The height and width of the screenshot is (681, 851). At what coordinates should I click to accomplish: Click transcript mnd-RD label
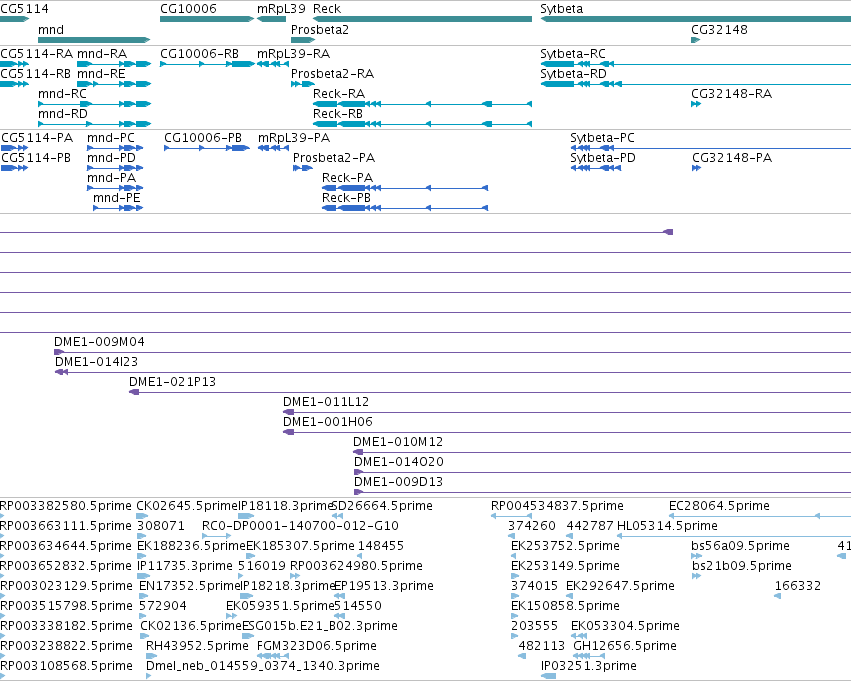tap(63, 114)
